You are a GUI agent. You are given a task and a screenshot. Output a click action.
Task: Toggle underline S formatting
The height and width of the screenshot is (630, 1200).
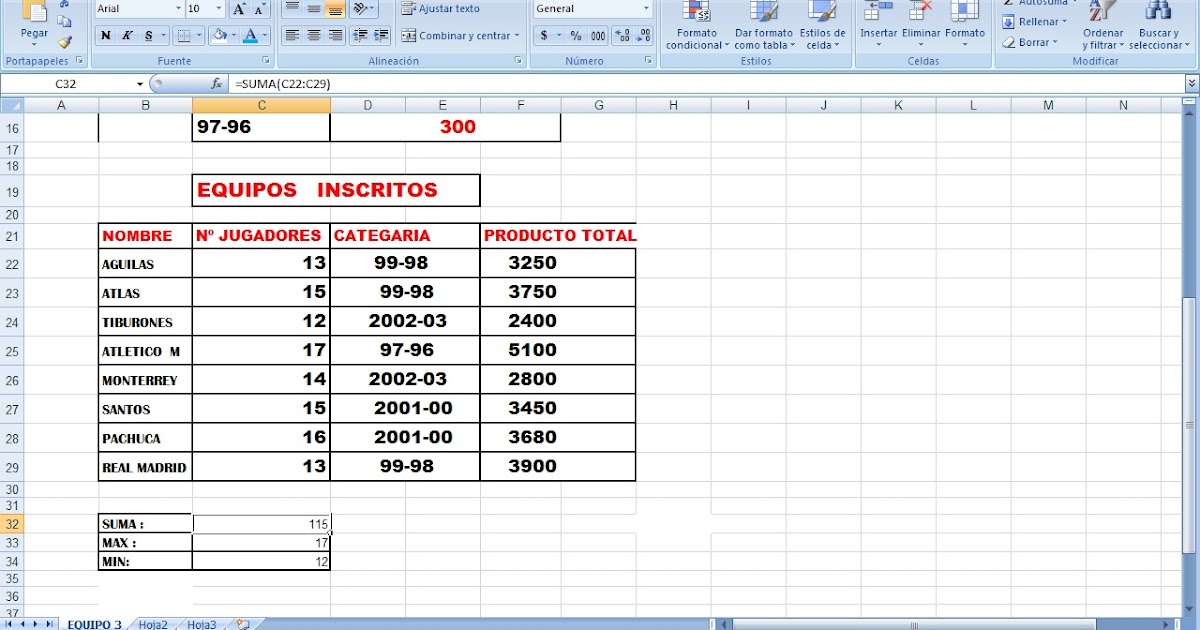point(149,36)
